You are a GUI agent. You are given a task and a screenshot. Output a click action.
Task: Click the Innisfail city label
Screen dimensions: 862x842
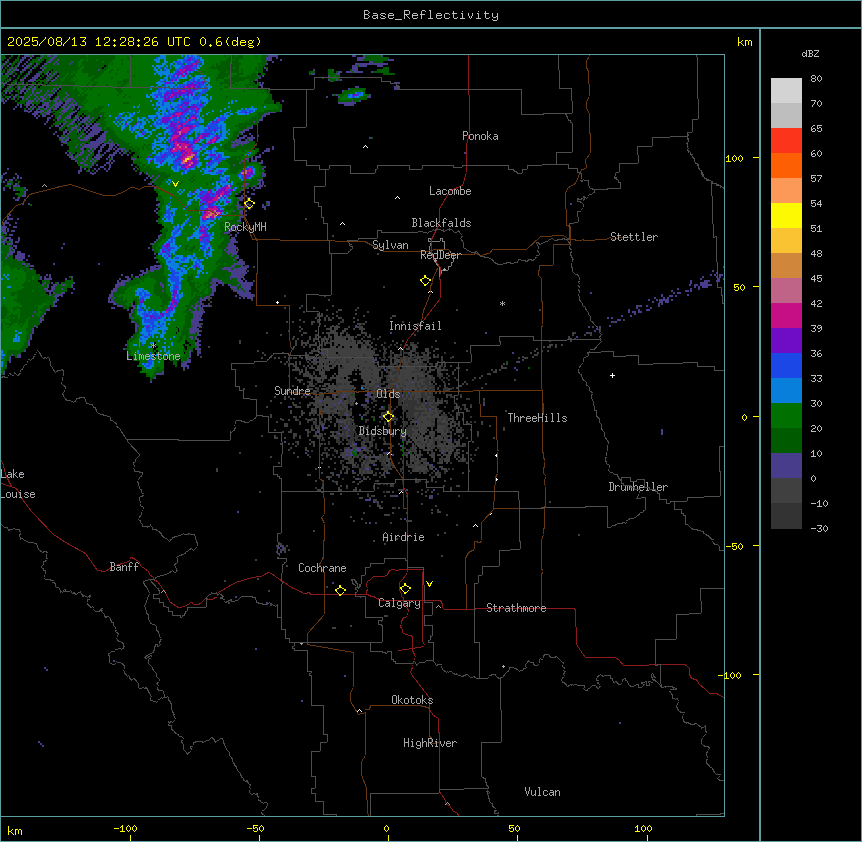pyautogui.click(x=415, y=326)
